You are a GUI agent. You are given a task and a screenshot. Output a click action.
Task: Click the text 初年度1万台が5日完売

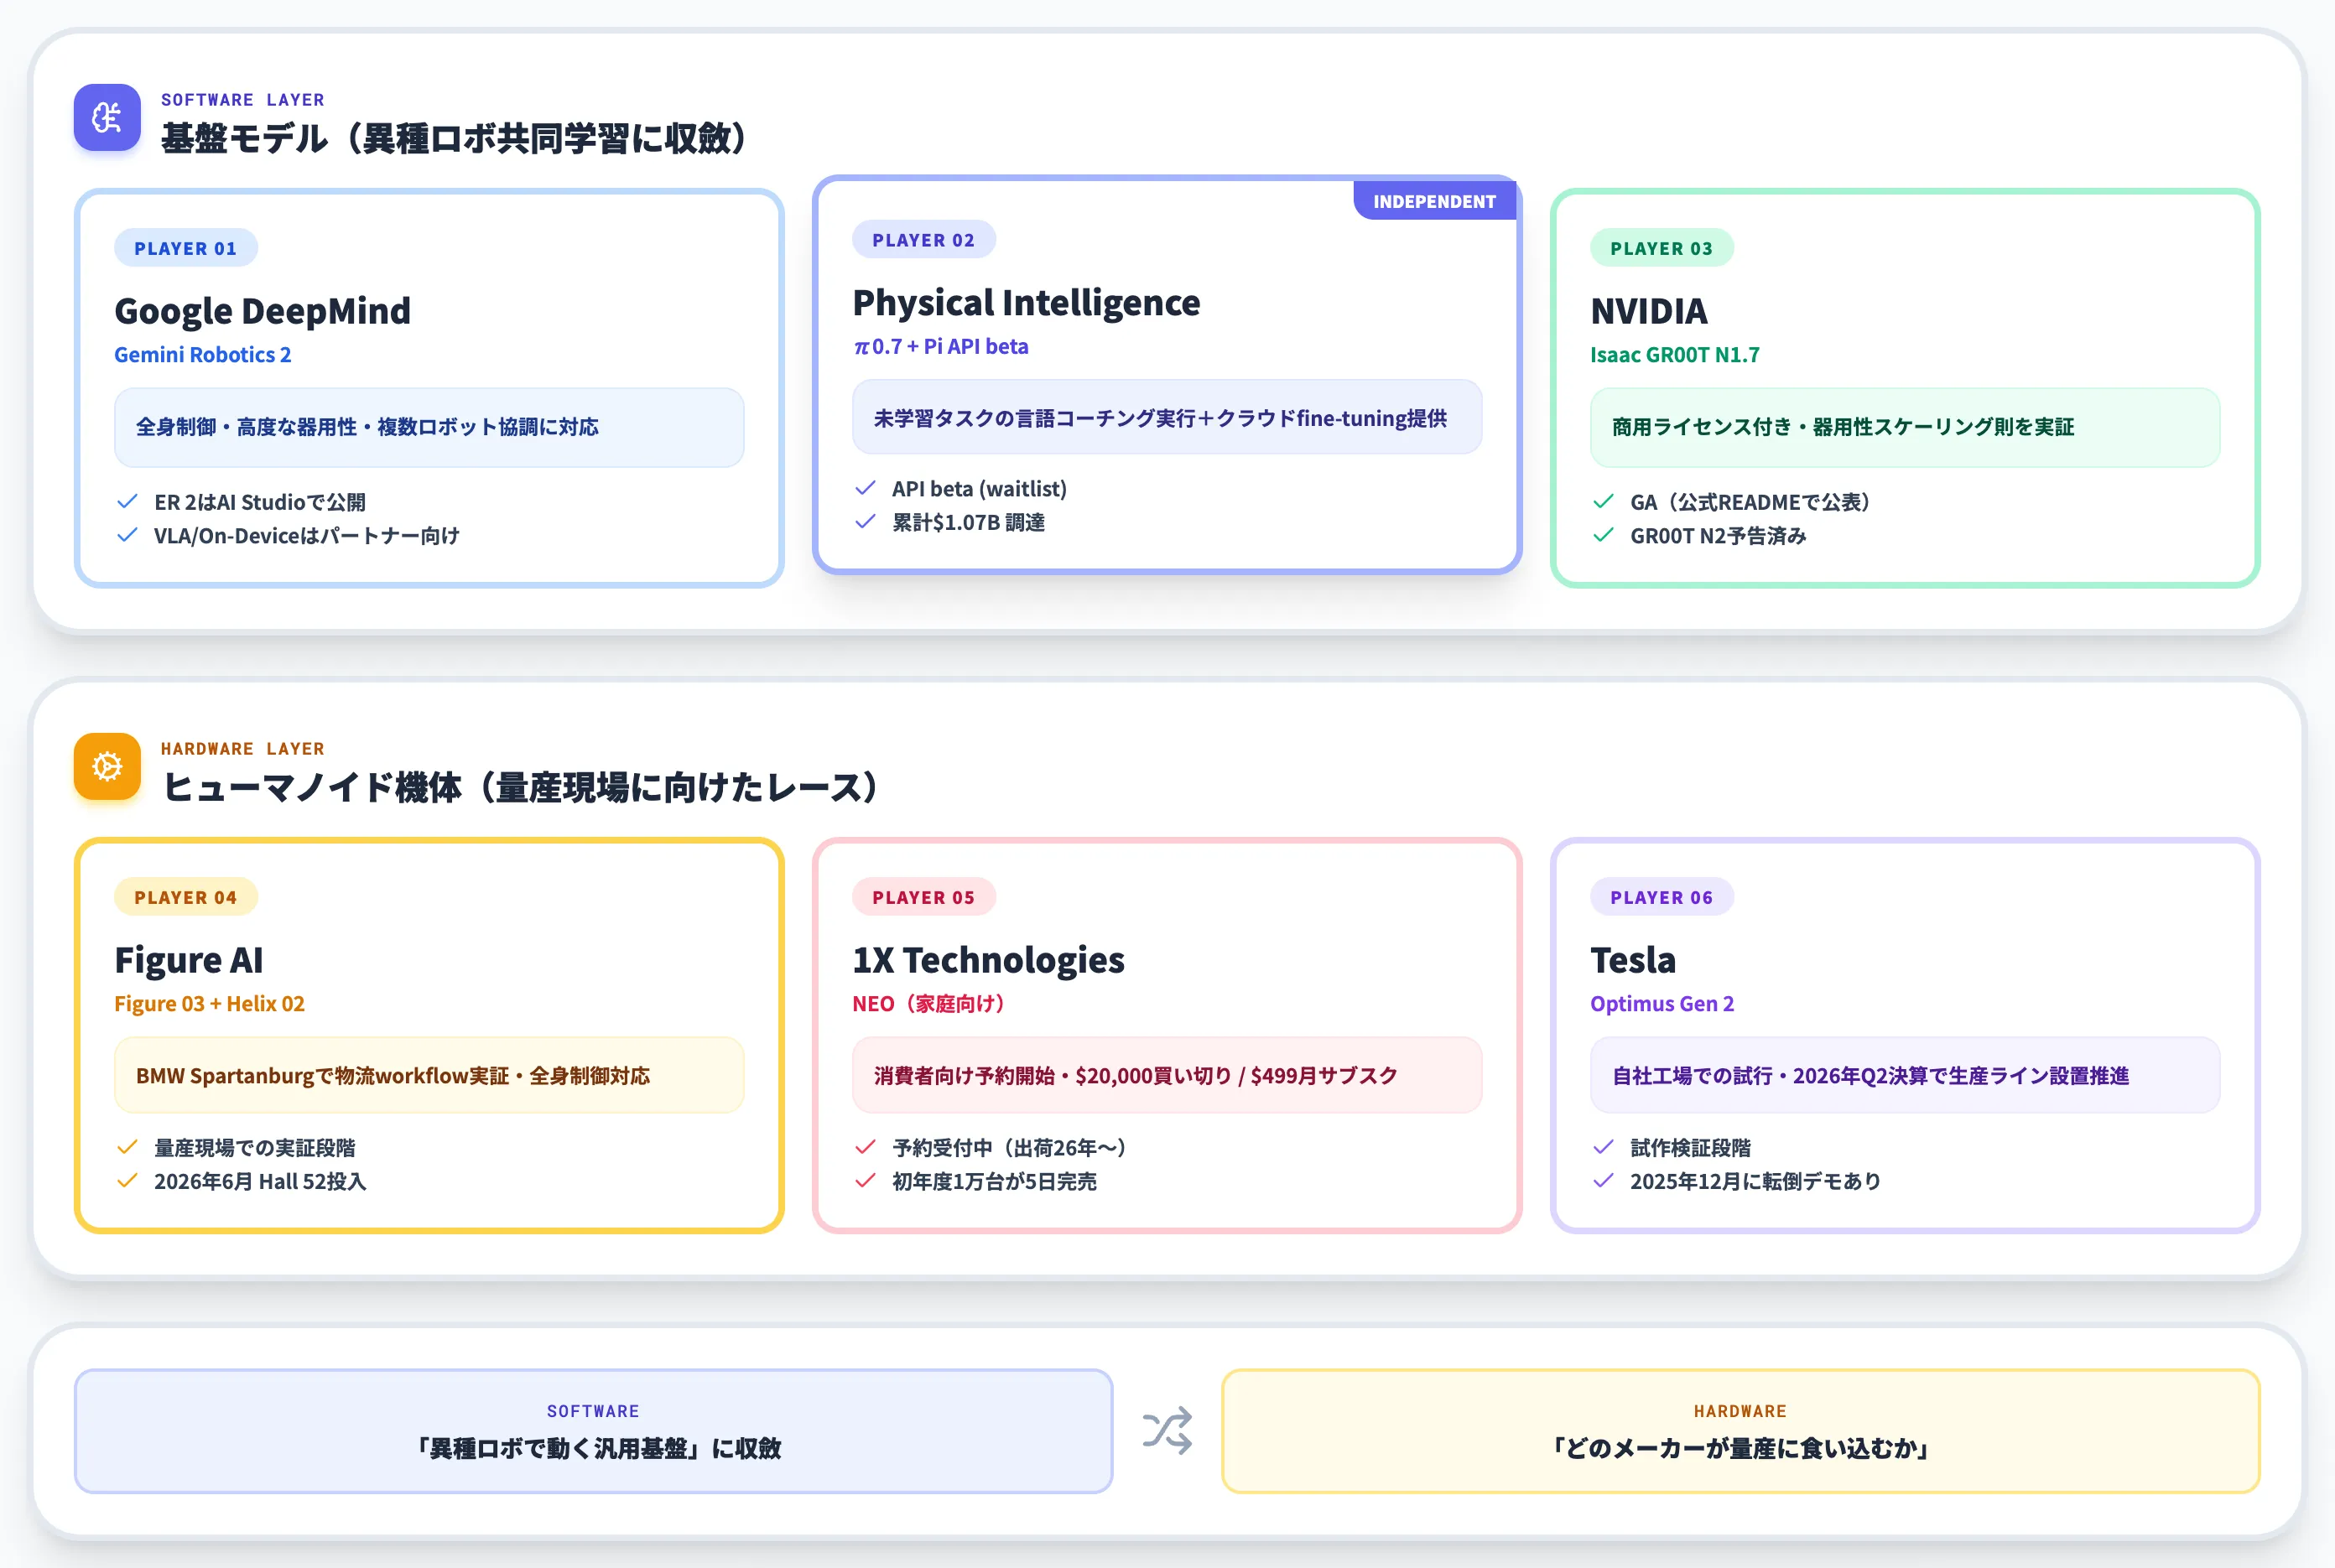pos(994,1181)
